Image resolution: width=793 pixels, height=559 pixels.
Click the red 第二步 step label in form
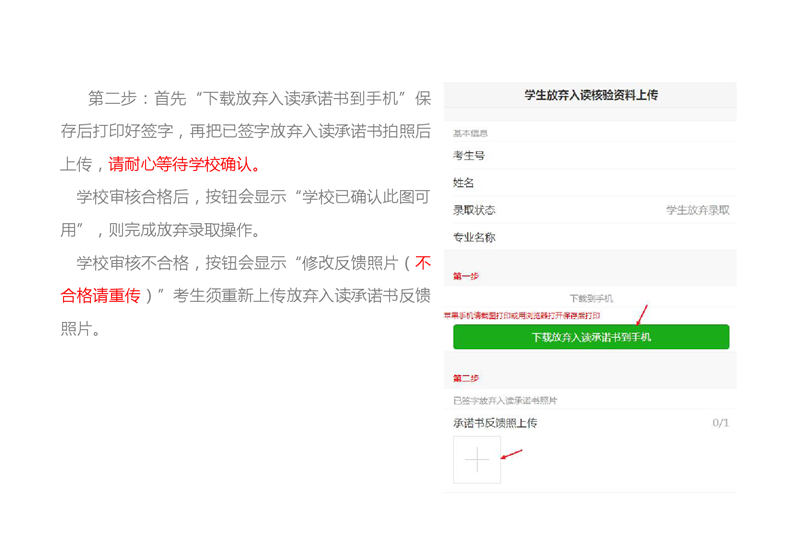[x=466, y=378]
